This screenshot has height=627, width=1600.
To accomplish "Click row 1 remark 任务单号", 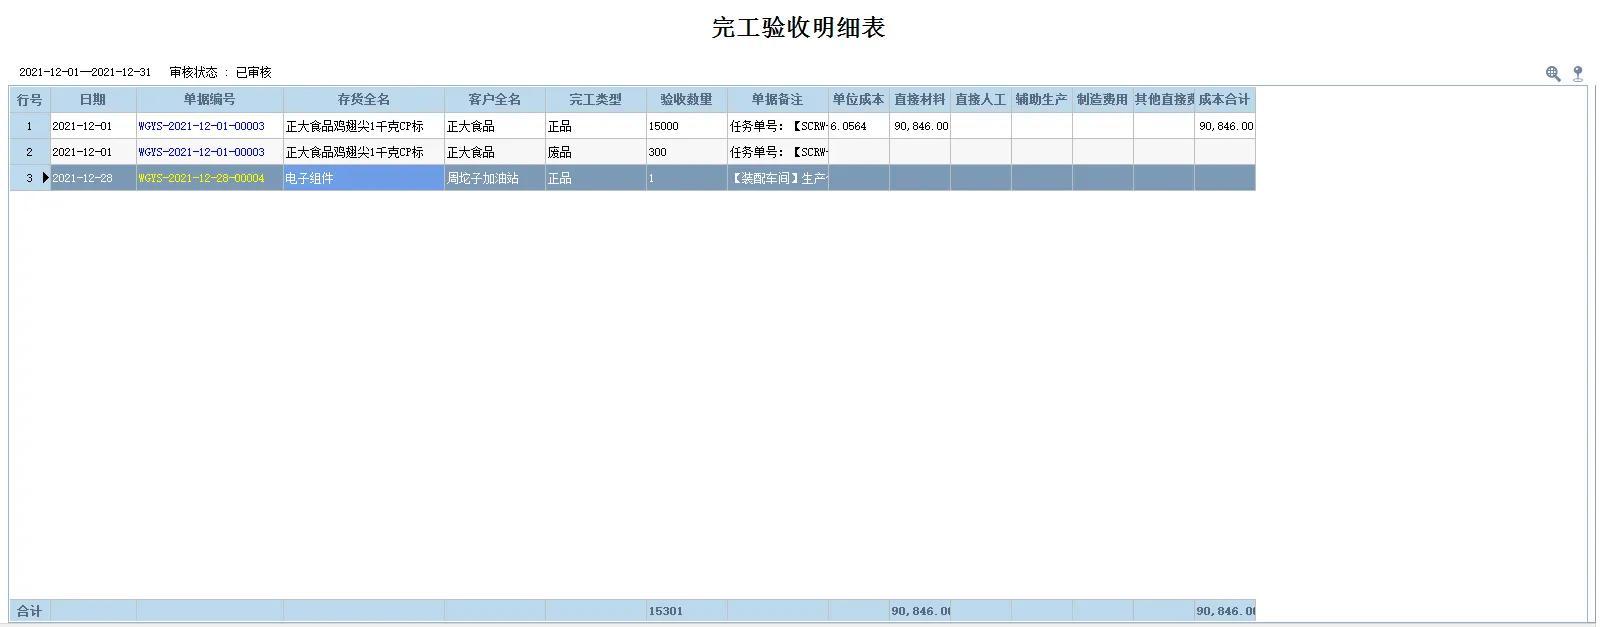I will 778,126.
